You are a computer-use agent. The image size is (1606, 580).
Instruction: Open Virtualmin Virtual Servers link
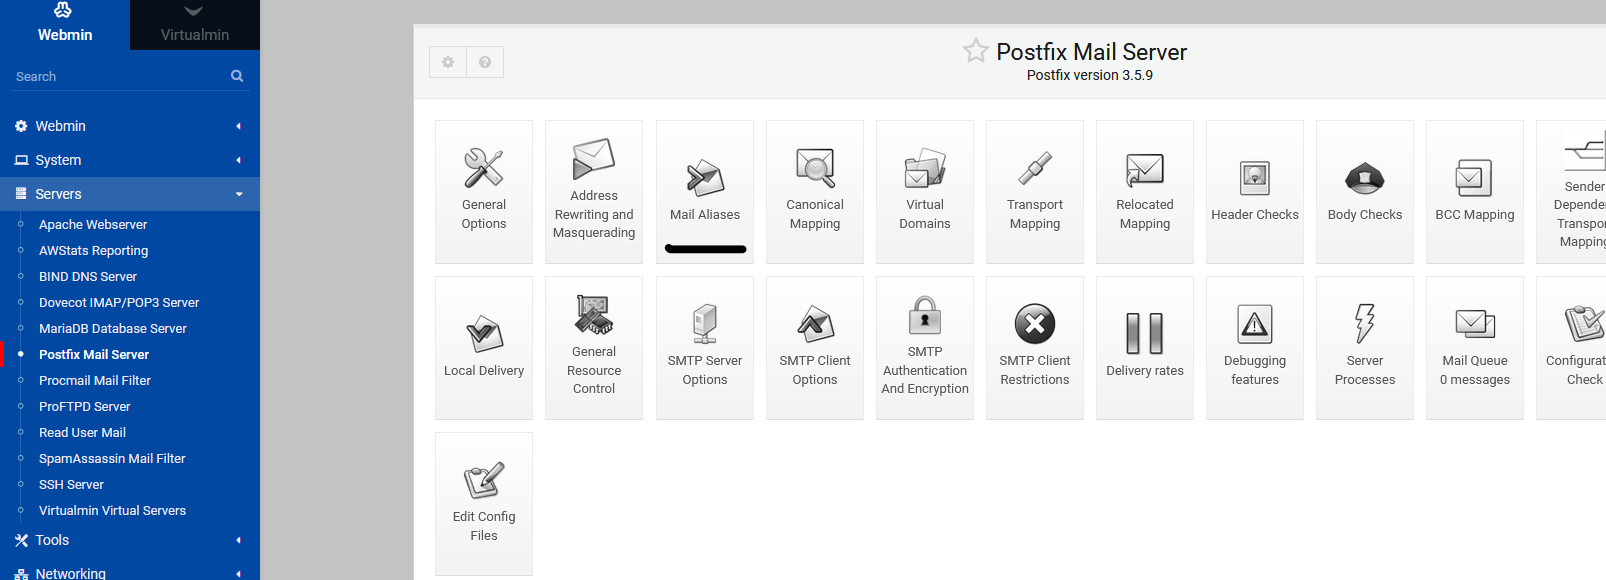pyautogui.click(x=112, y=511)
